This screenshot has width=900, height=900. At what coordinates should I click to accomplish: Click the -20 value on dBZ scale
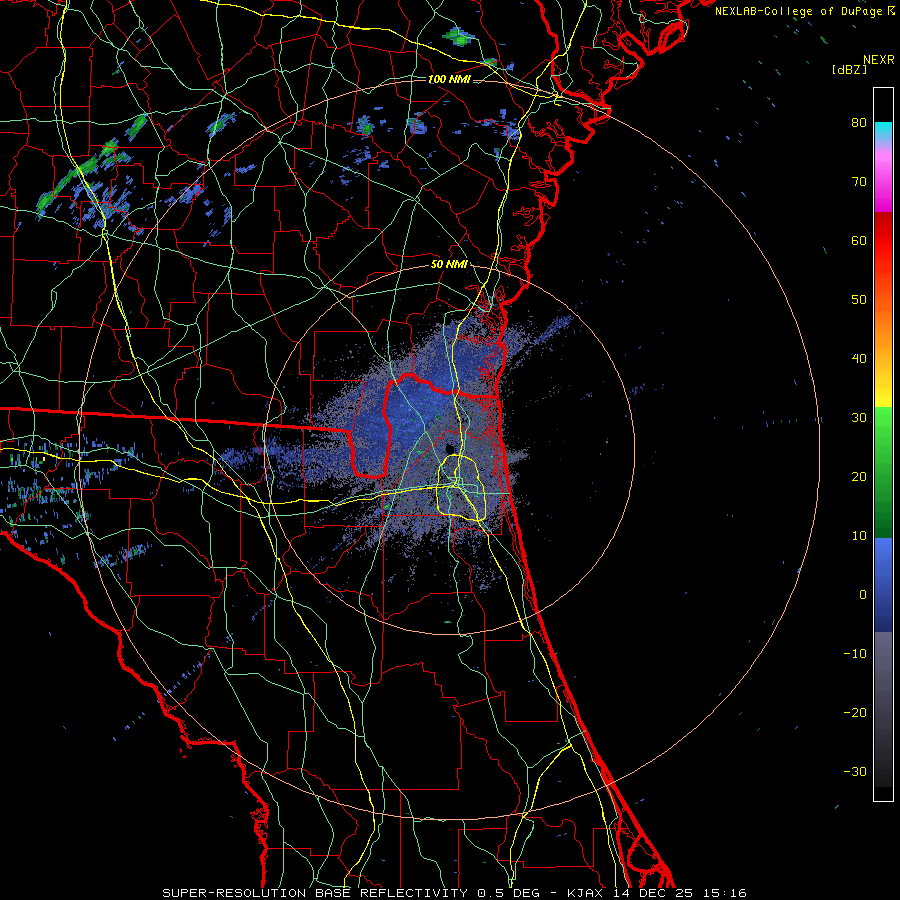pyautogui.click(x=855, y=713)
